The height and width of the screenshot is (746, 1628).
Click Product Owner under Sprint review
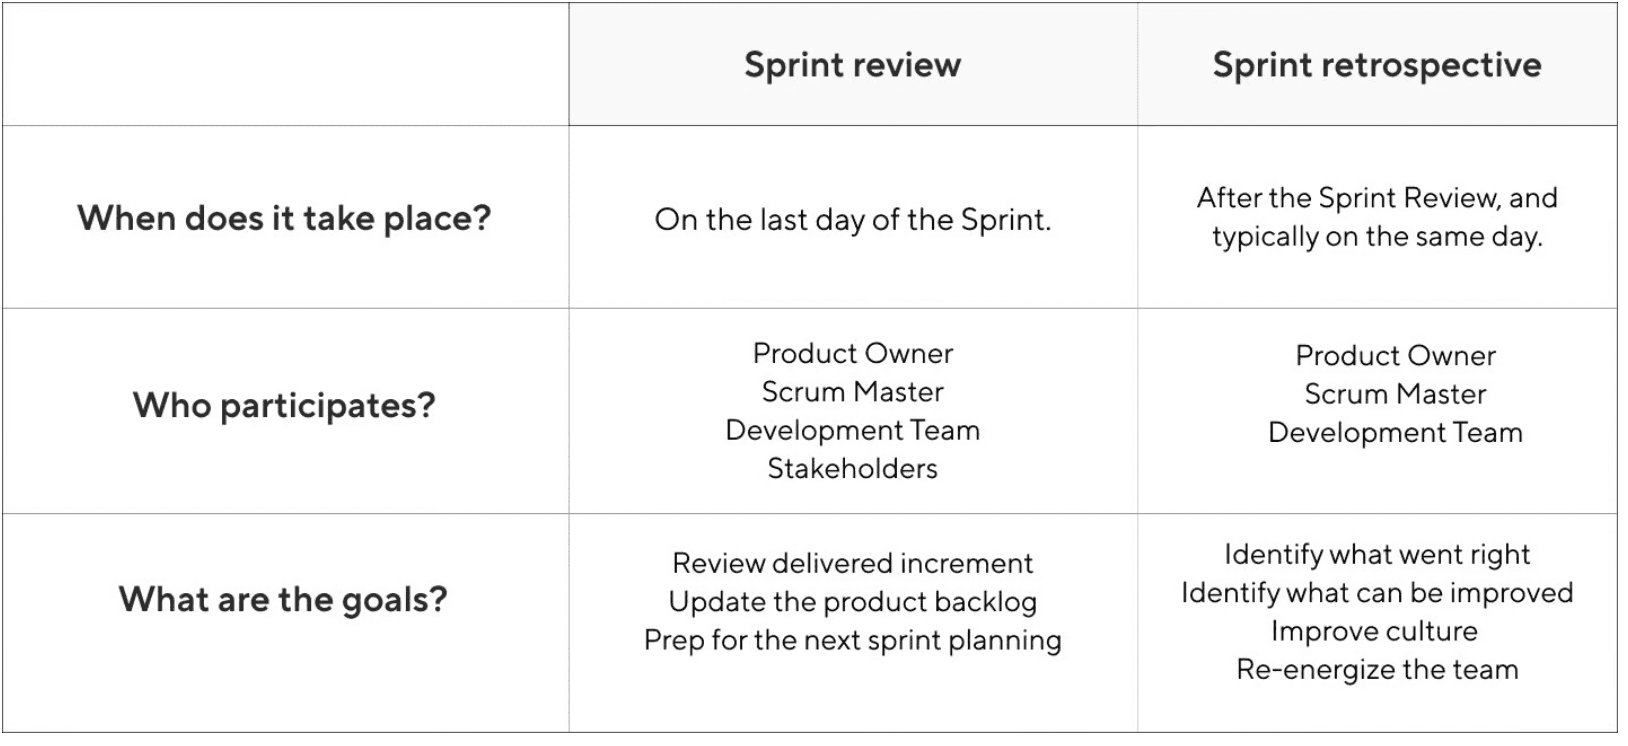coord(853,353)
